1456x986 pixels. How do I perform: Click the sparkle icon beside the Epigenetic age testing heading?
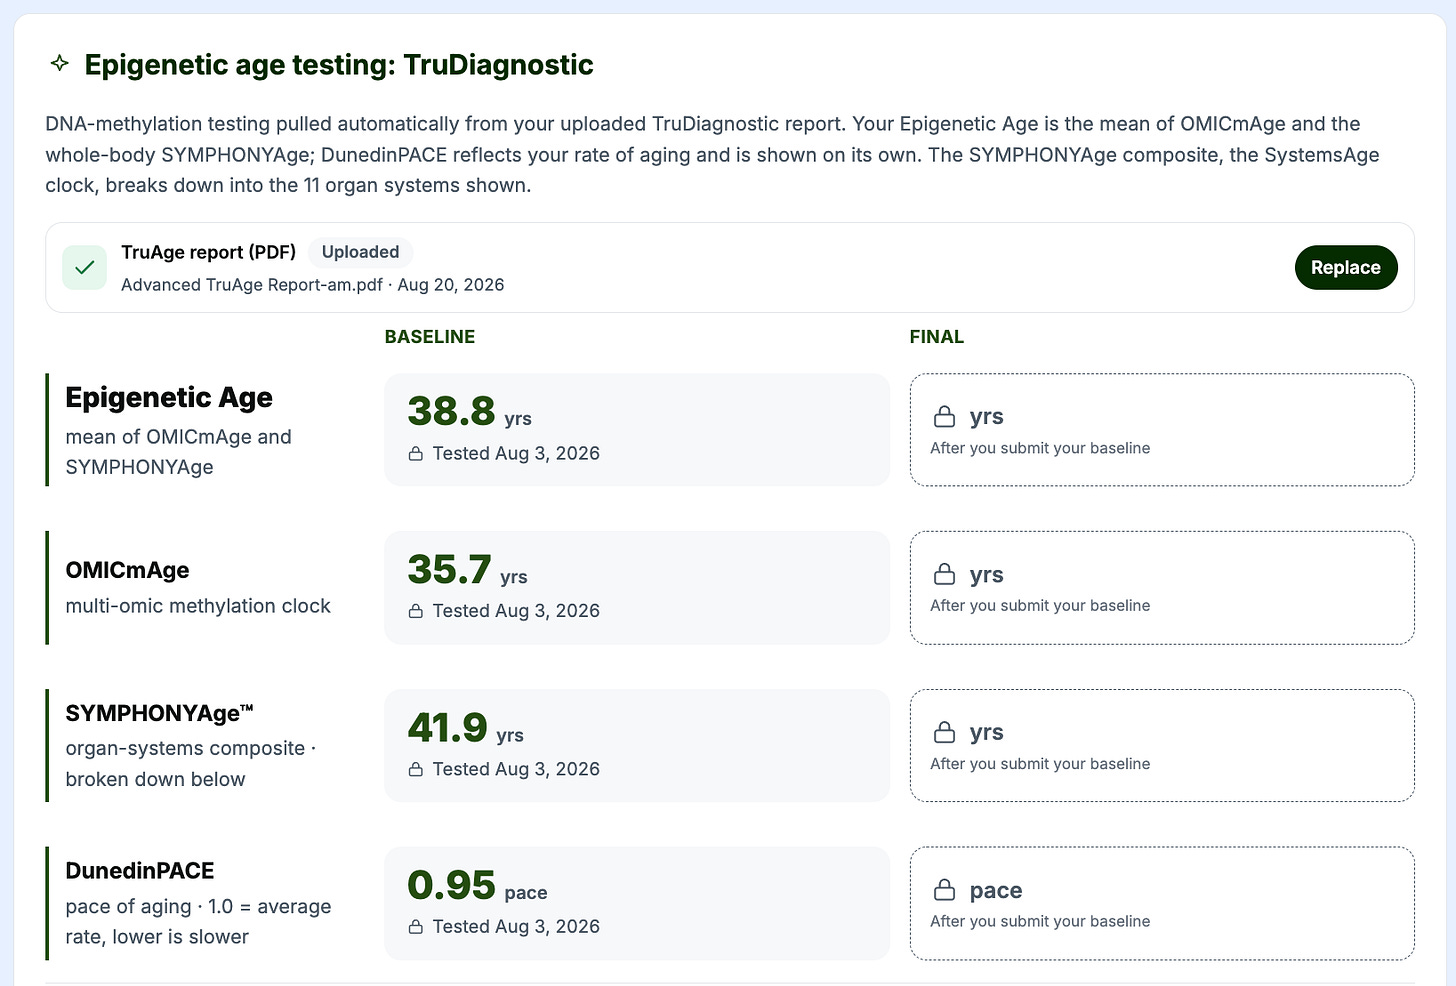point(60,64)
